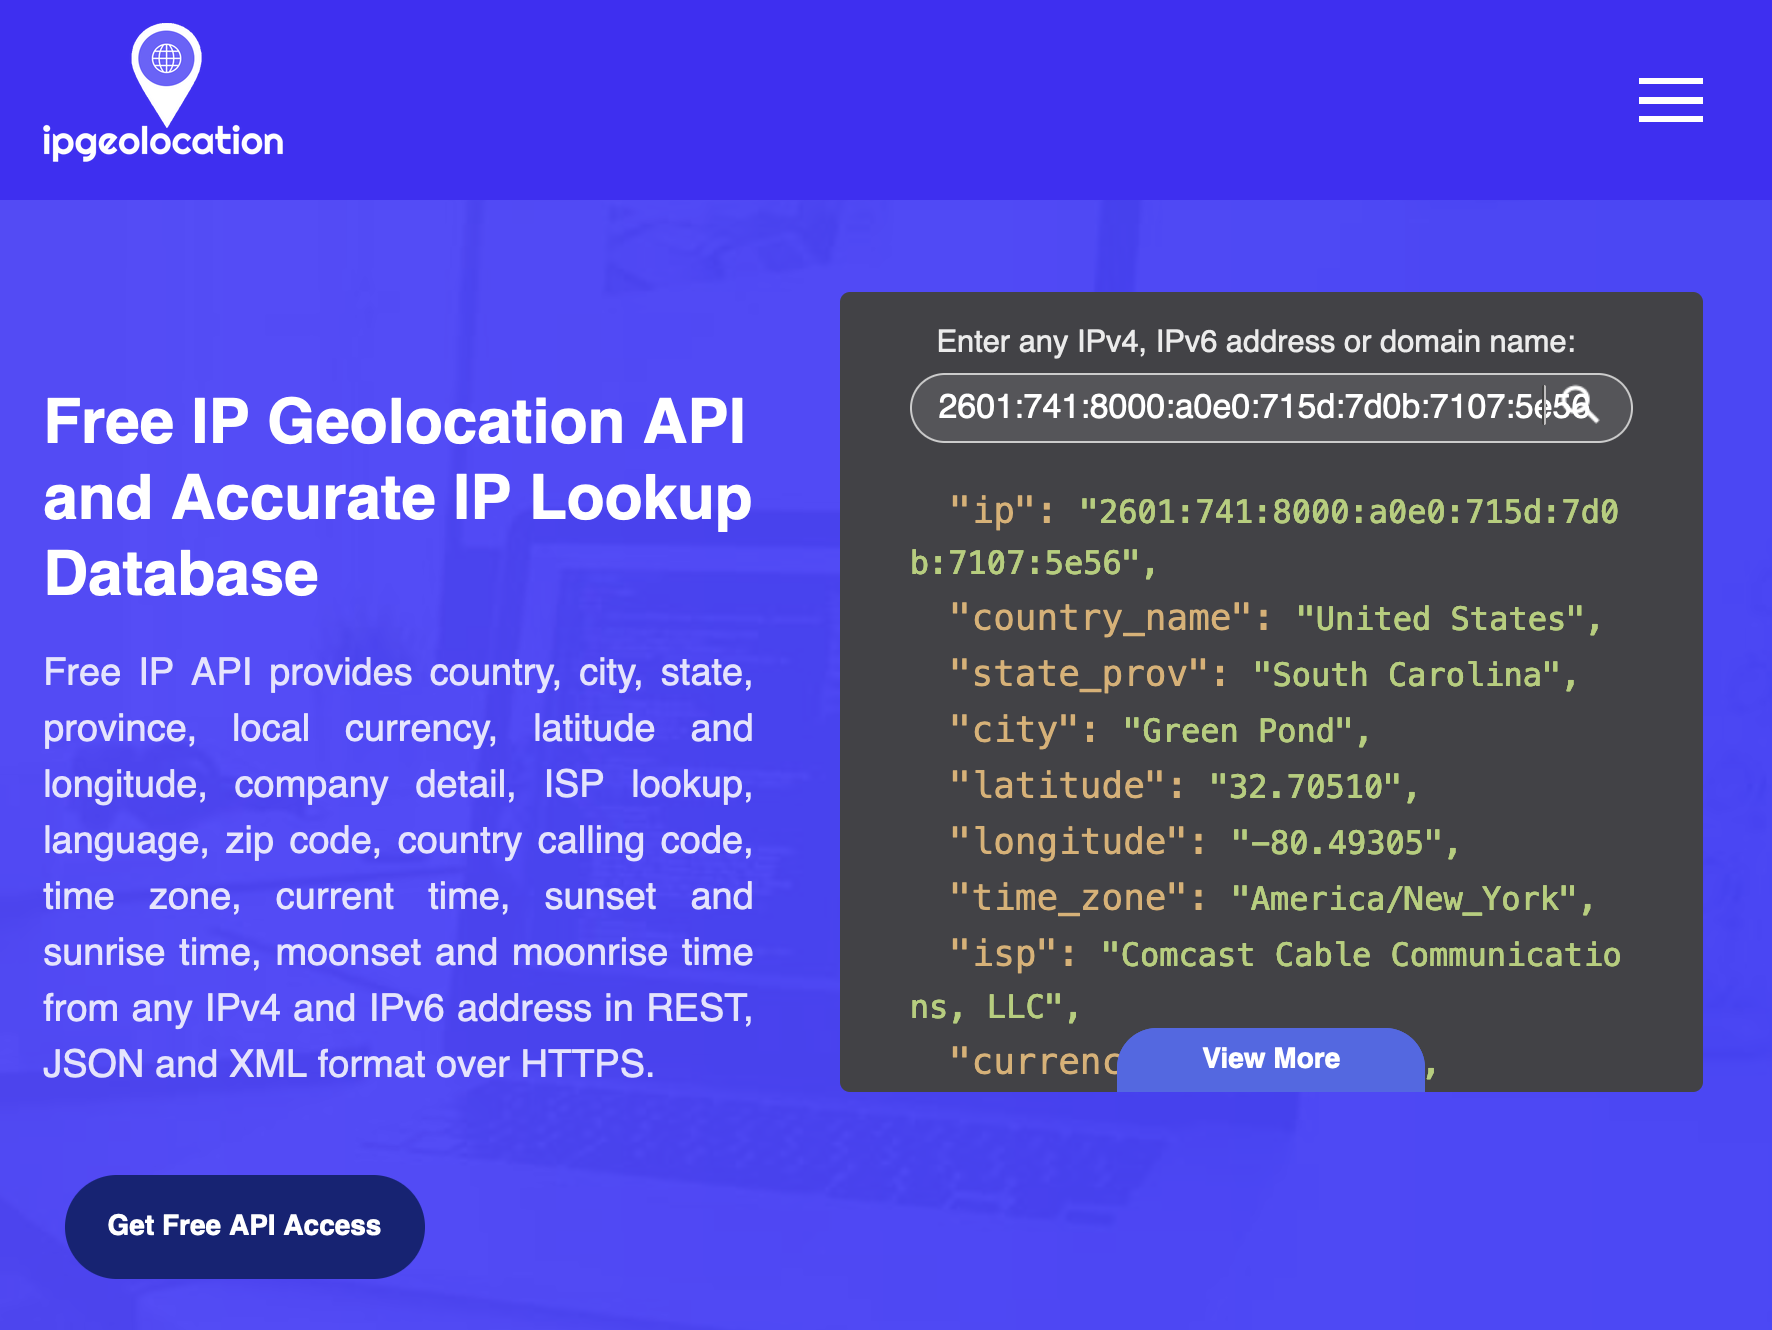
Task: Click the 'Enter any IPv4, IPv6 address' label
Action: pos(1256,342)
